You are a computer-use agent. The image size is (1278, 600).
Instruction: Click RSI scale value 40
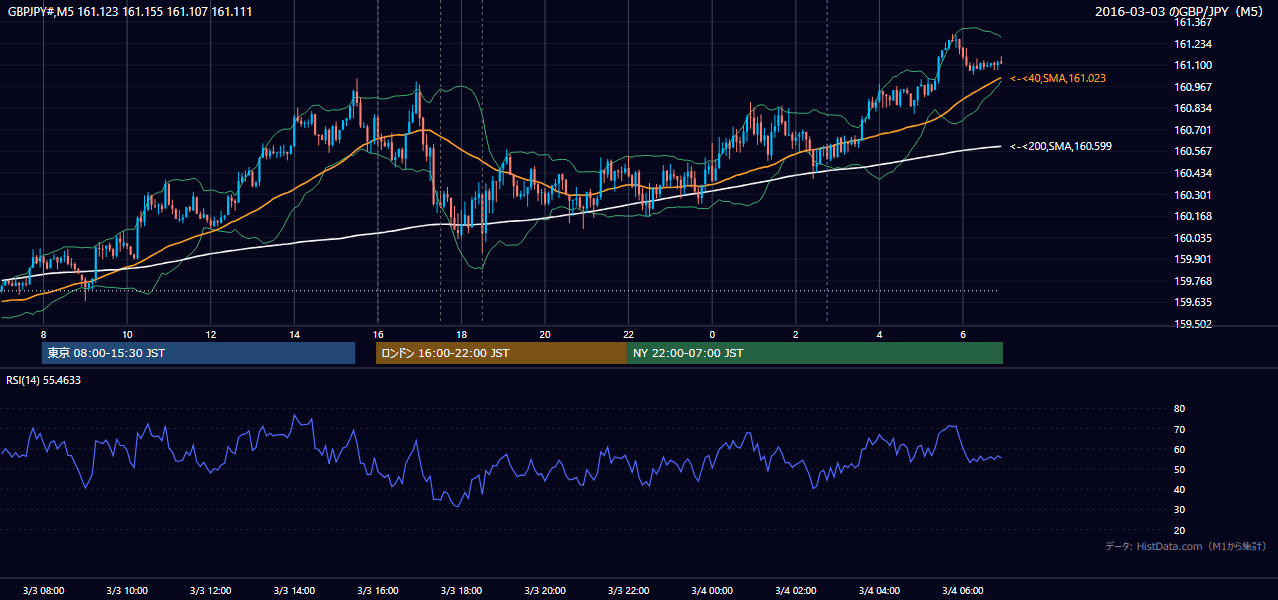1179,489
